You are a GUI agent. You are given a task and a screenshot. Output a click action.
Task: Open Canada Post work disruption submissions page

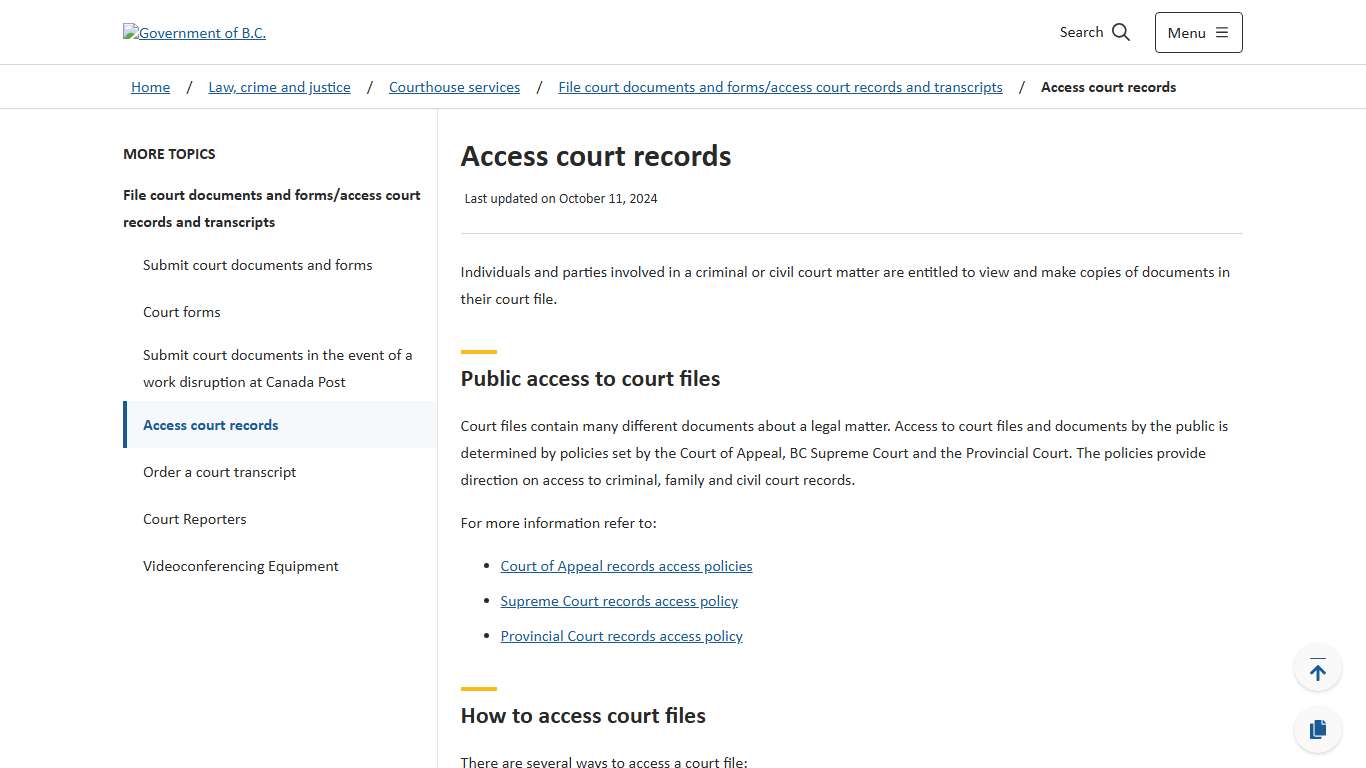[x=277, y=368]
